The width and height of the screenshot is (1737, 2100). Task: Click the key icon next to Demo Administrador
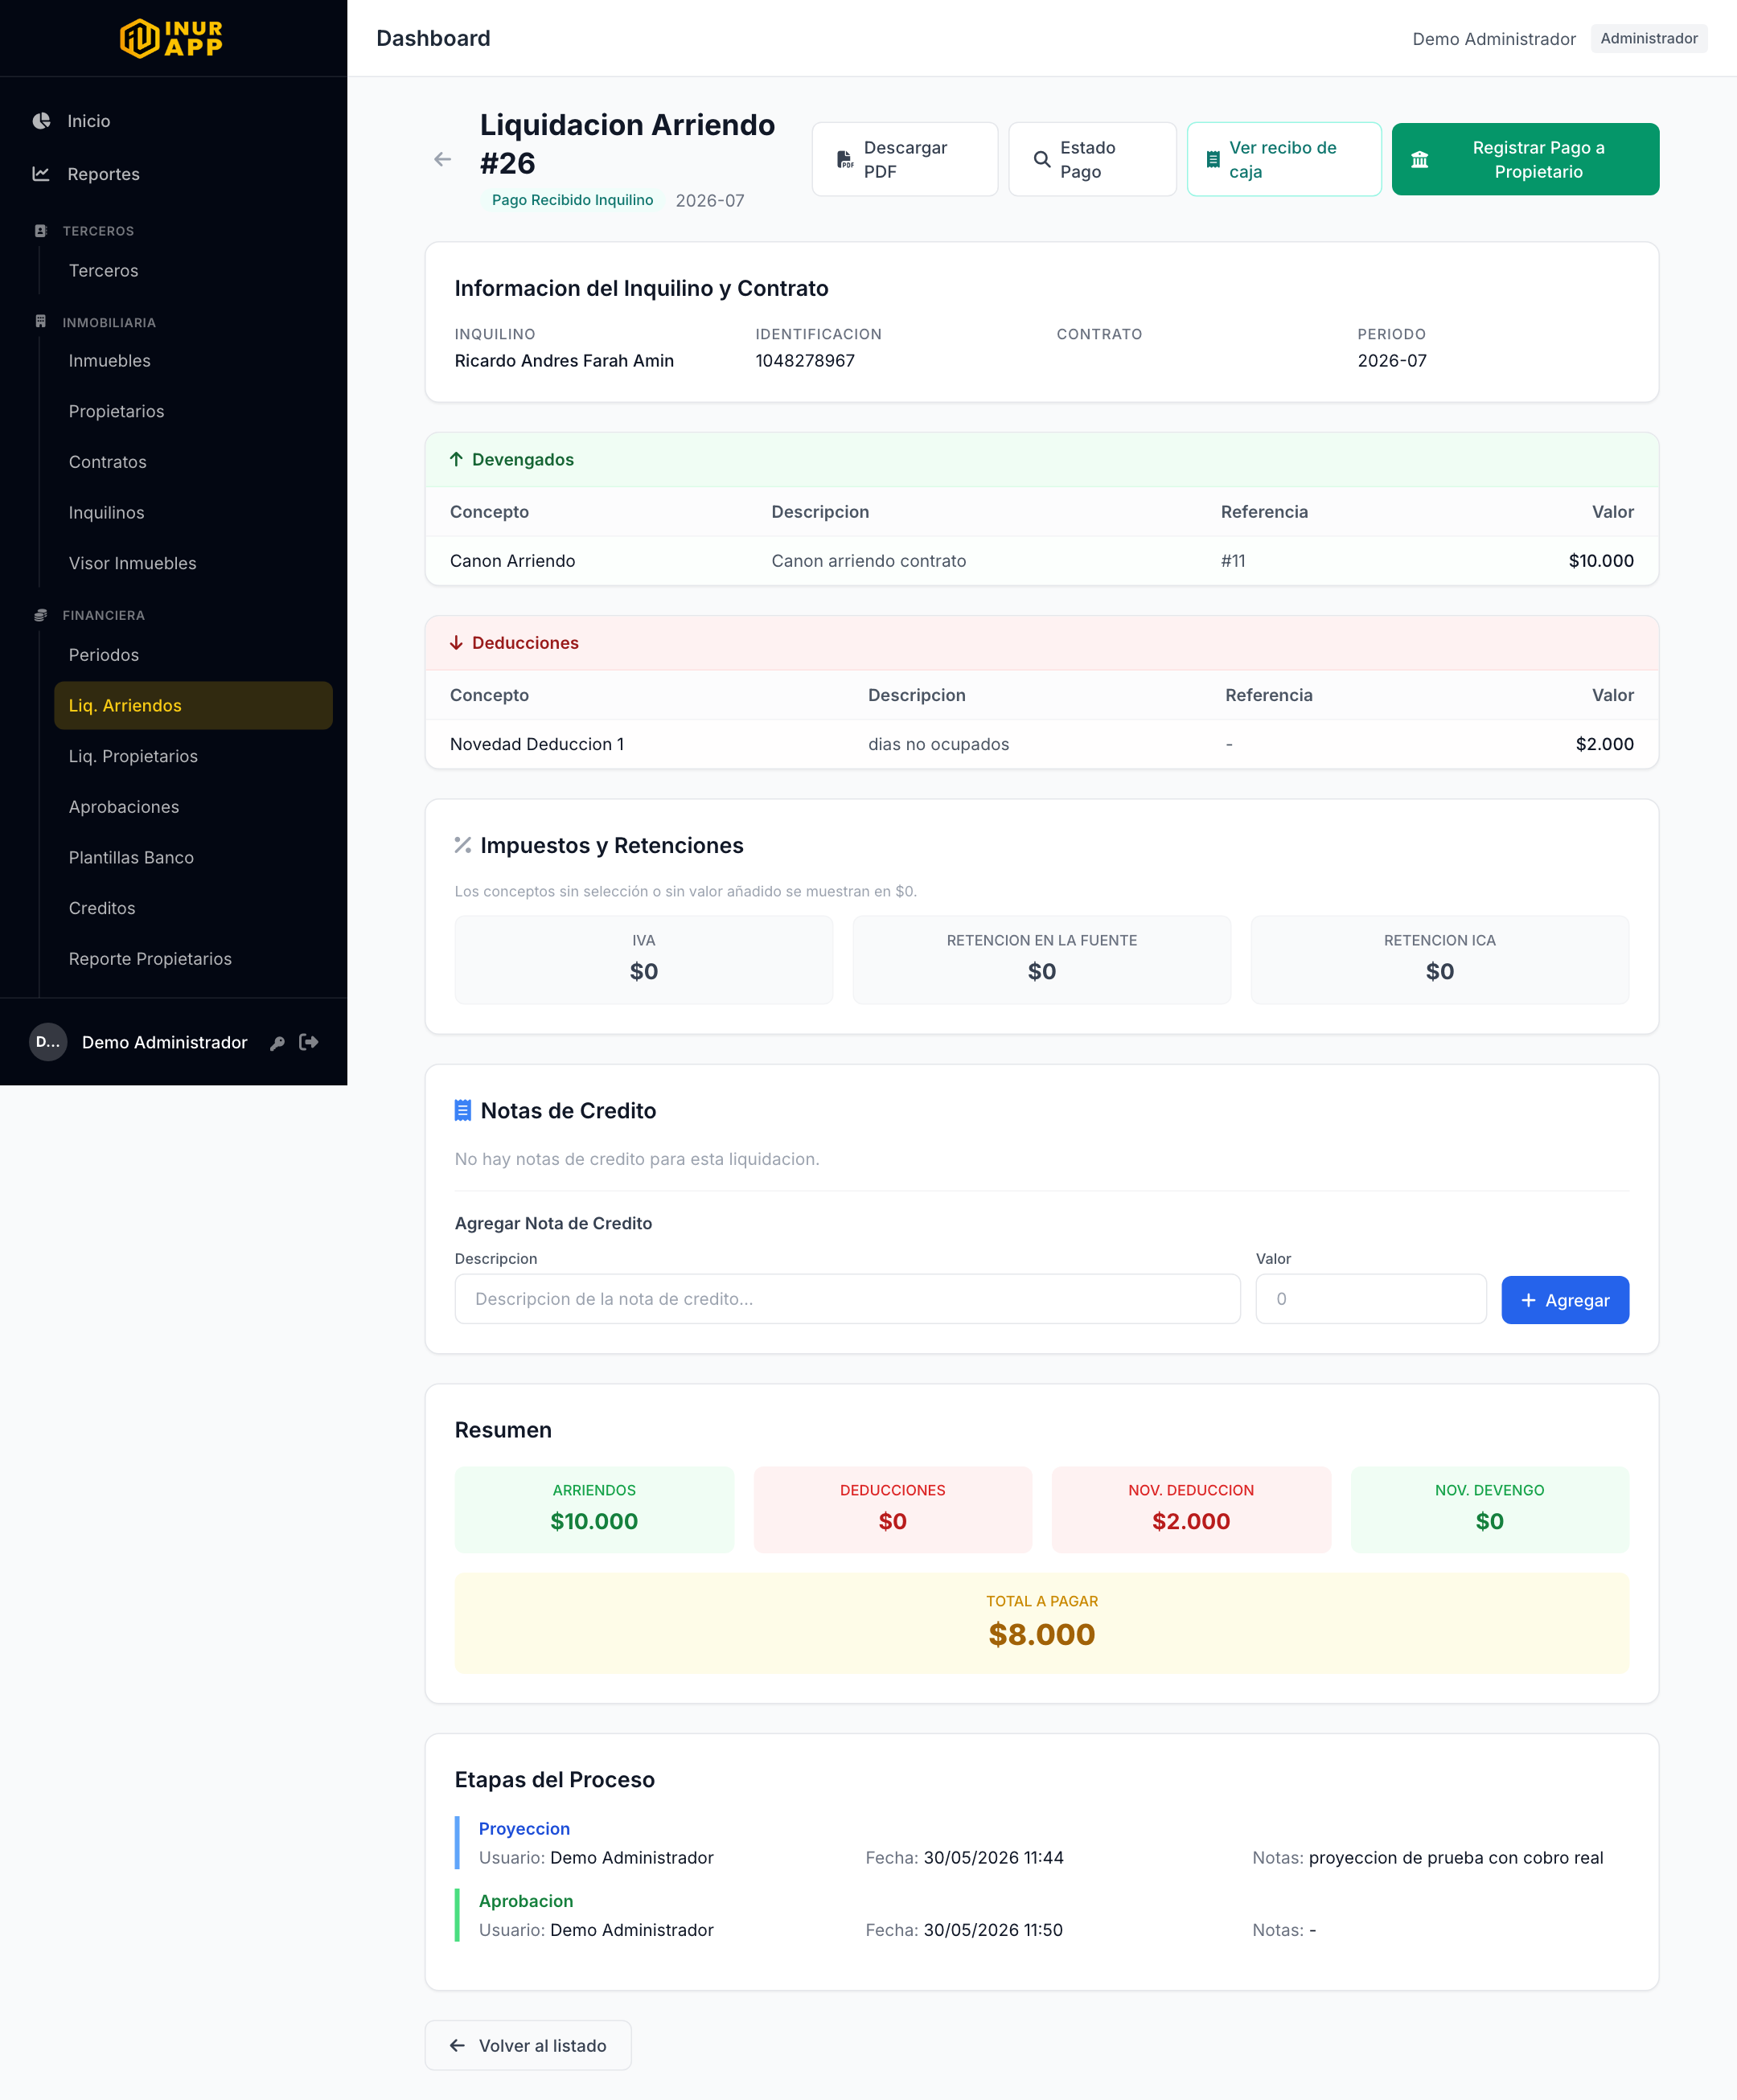click(x=278, y=1043)
